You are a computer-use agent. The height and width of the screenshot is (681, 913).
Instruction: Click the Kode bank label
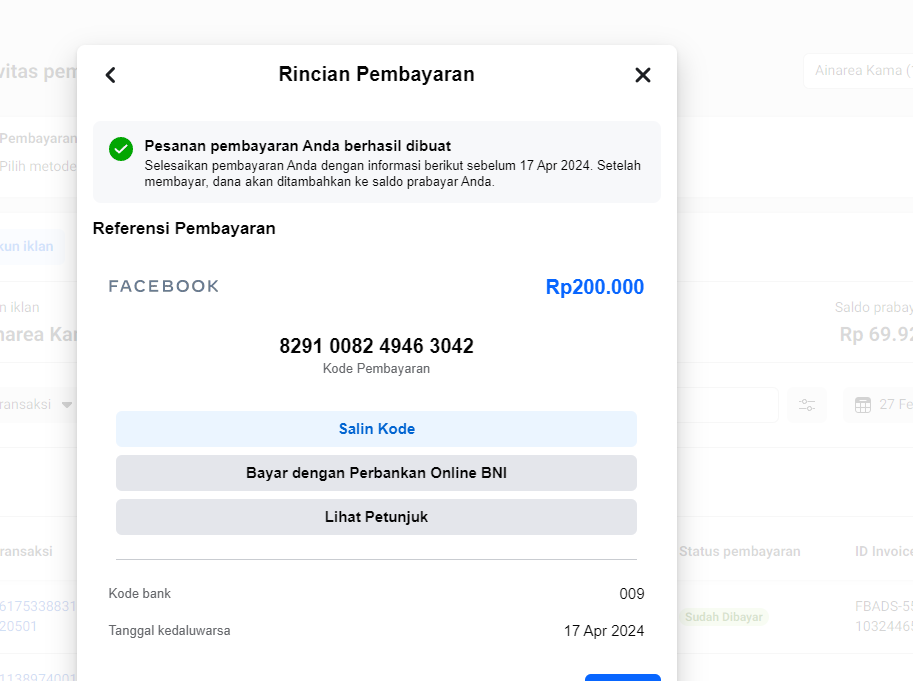click(140, 593)
